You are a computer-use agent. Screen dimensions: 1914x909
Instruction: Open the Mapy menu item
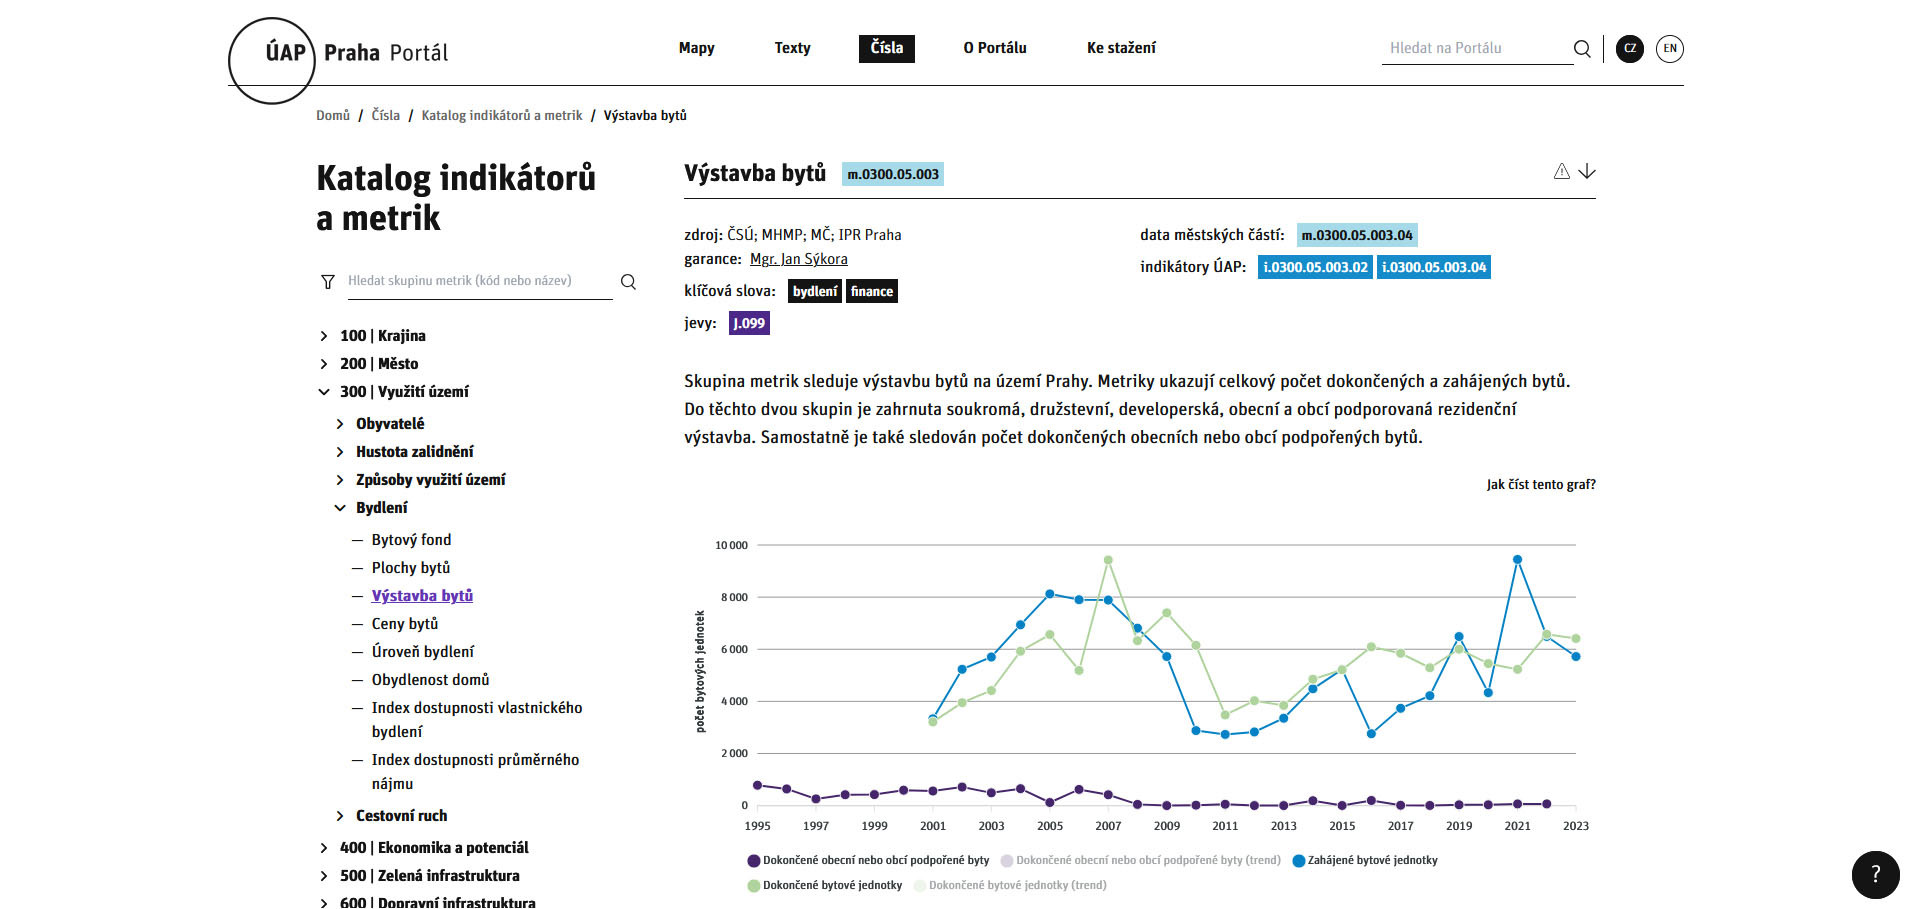pos(696,48)
